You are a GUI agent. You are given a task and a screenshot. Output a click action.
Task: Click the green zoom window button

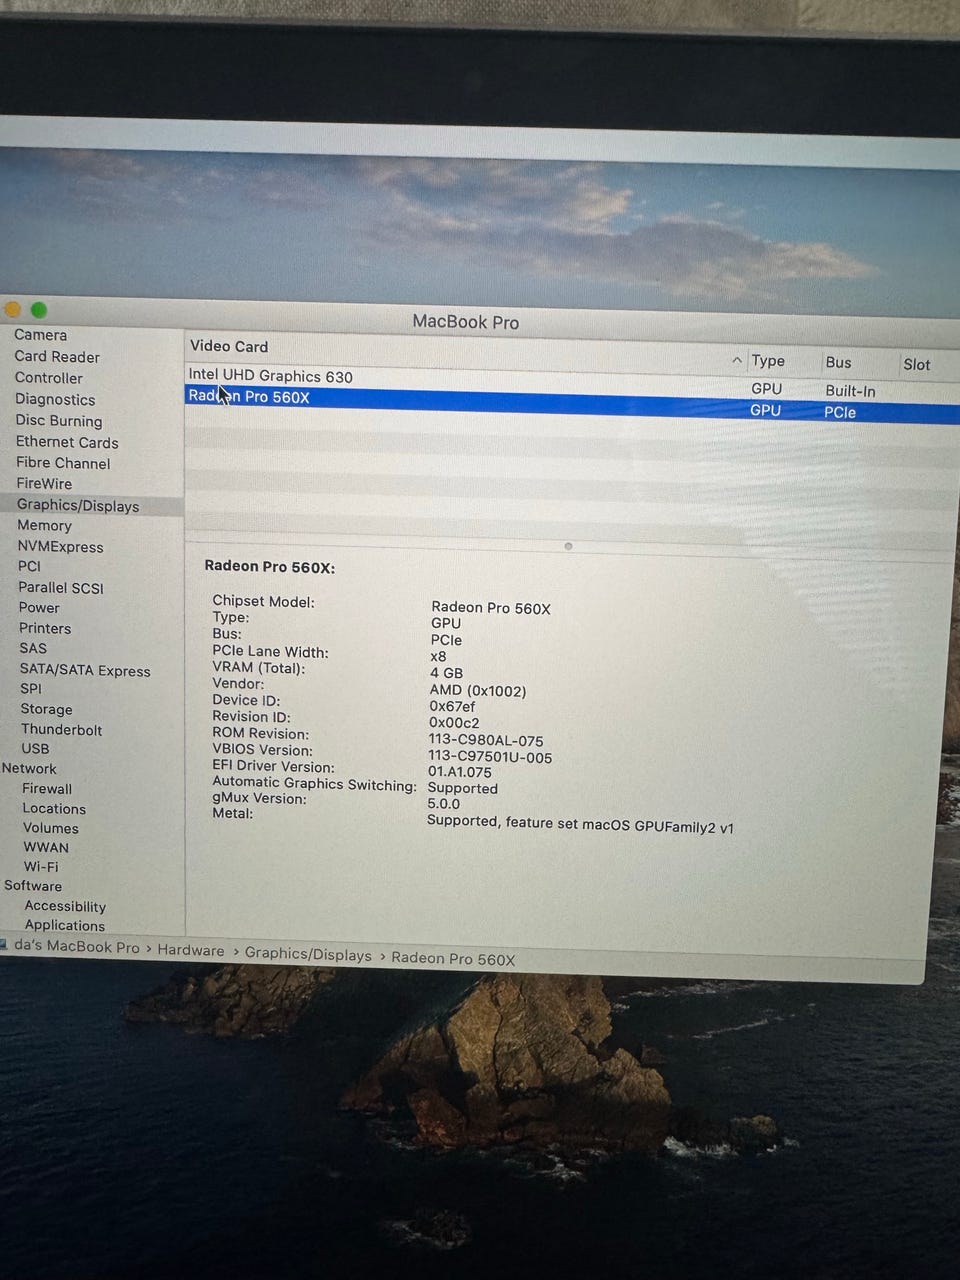point(39,310)
